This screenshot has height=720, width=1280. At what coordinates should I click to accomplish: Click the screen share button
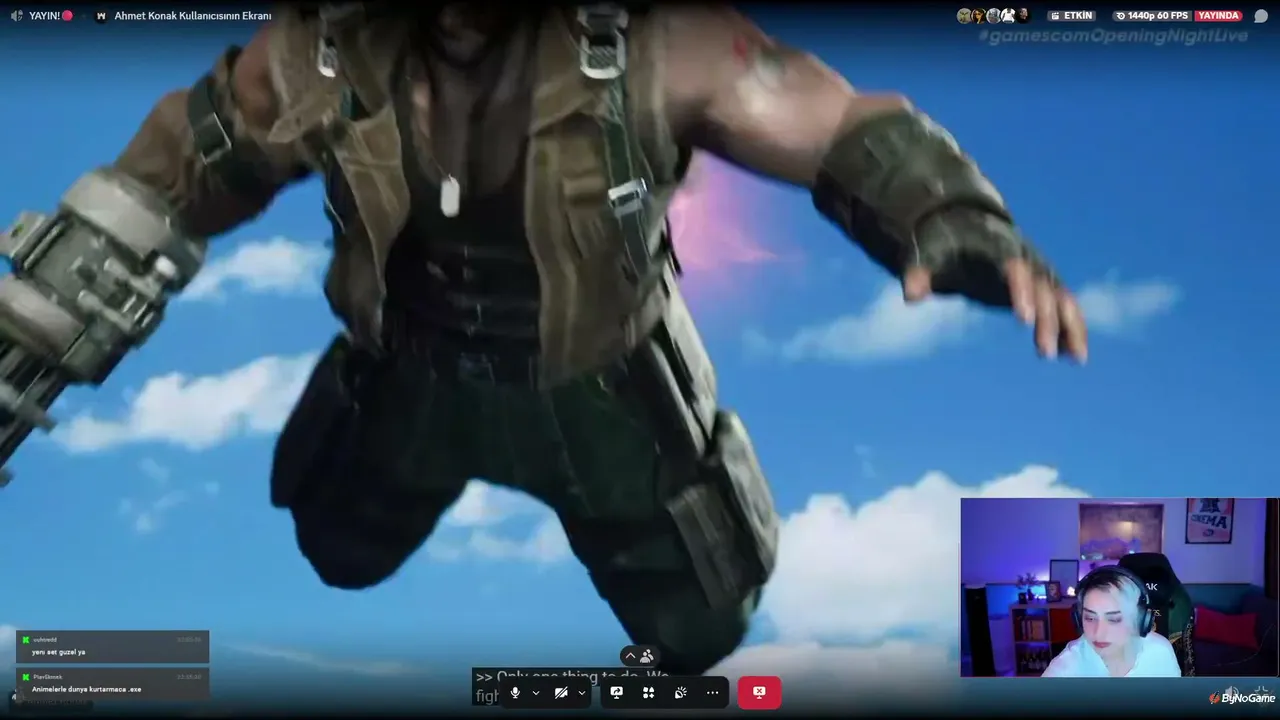pos(617,692)
